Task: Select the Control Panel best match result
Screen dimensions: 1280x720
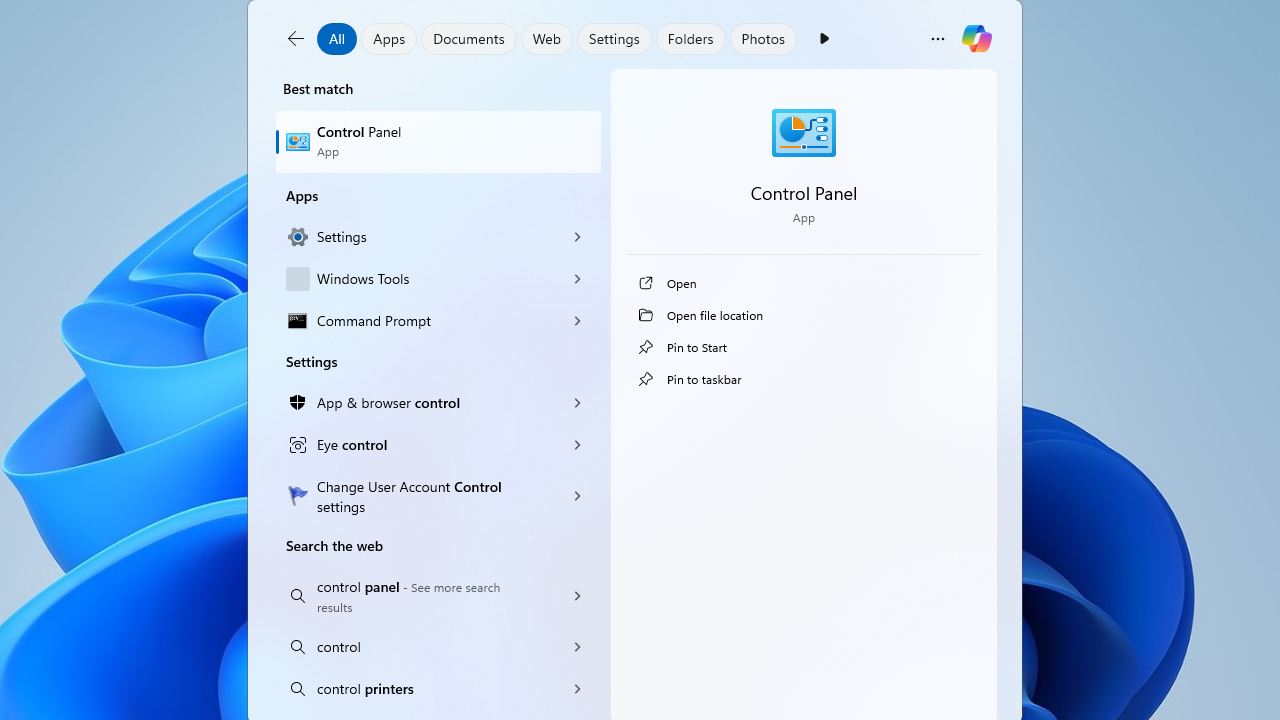Action: pos(438,141)
